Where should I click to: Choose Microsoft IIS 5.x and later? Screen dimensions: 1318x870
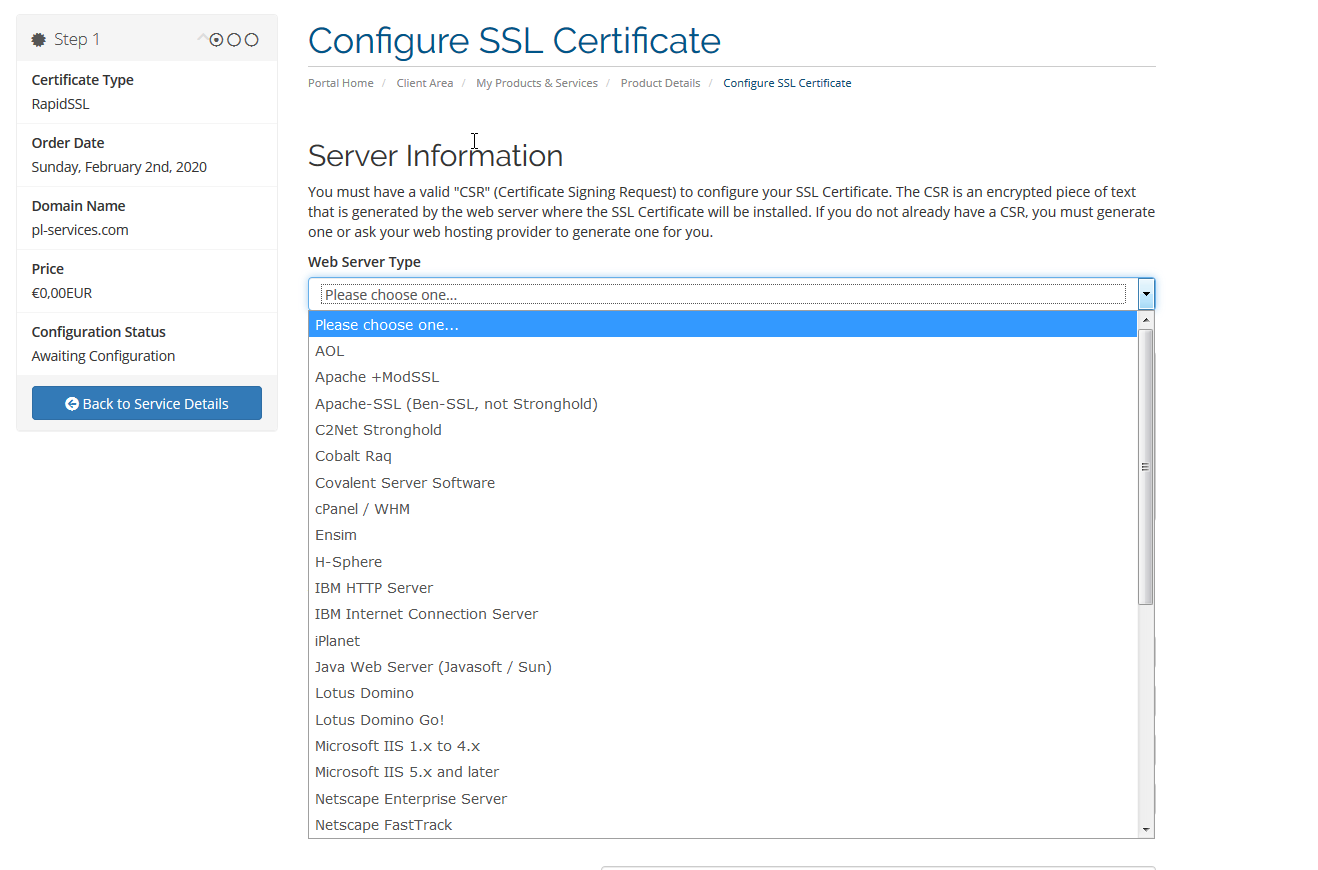[723, 772]
